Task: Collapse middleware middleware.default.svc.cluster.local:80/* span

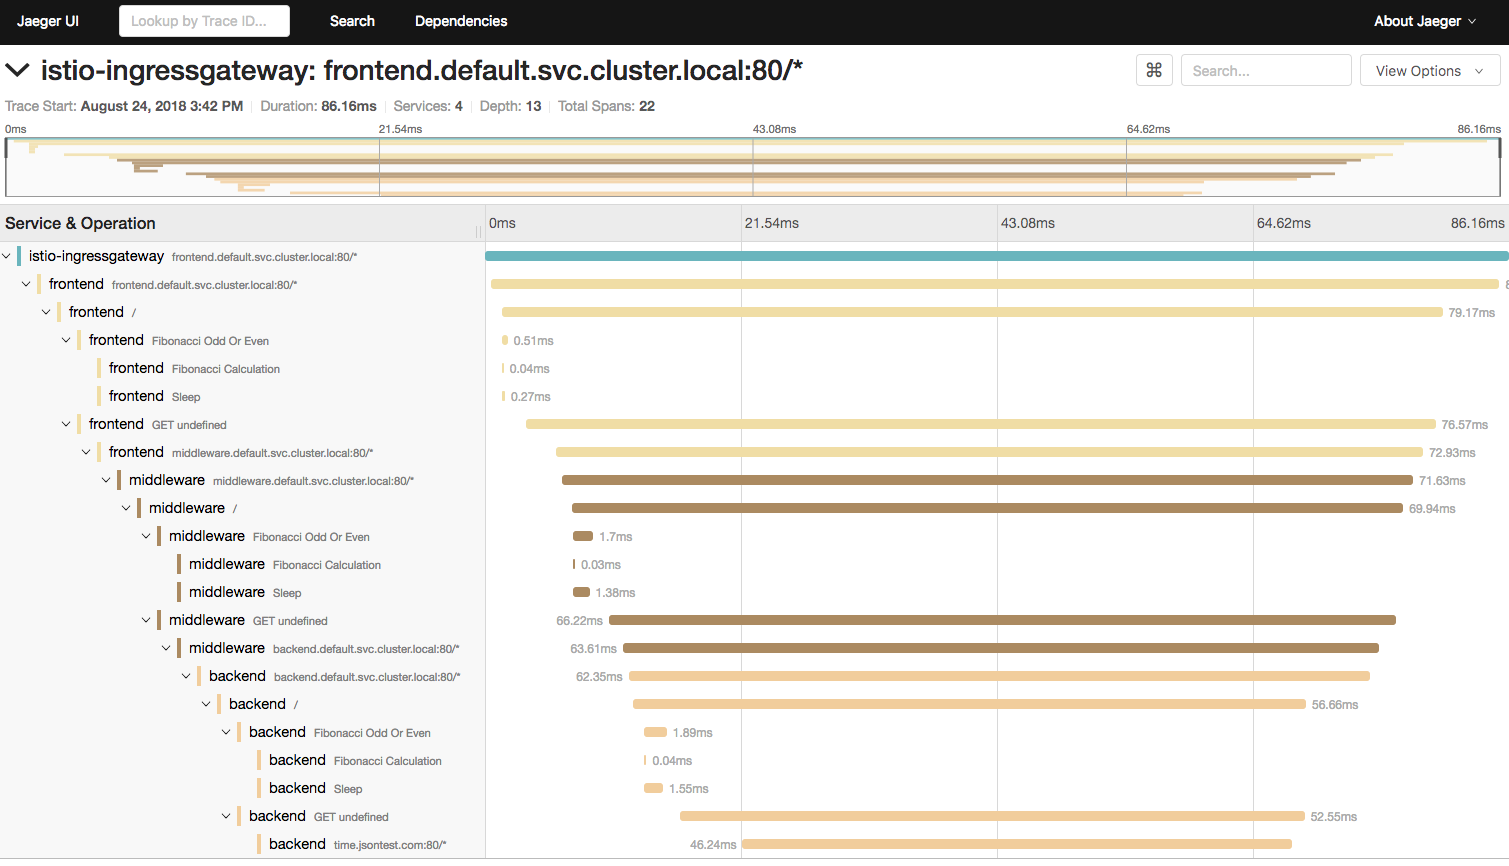Action: tap(107, 480)
